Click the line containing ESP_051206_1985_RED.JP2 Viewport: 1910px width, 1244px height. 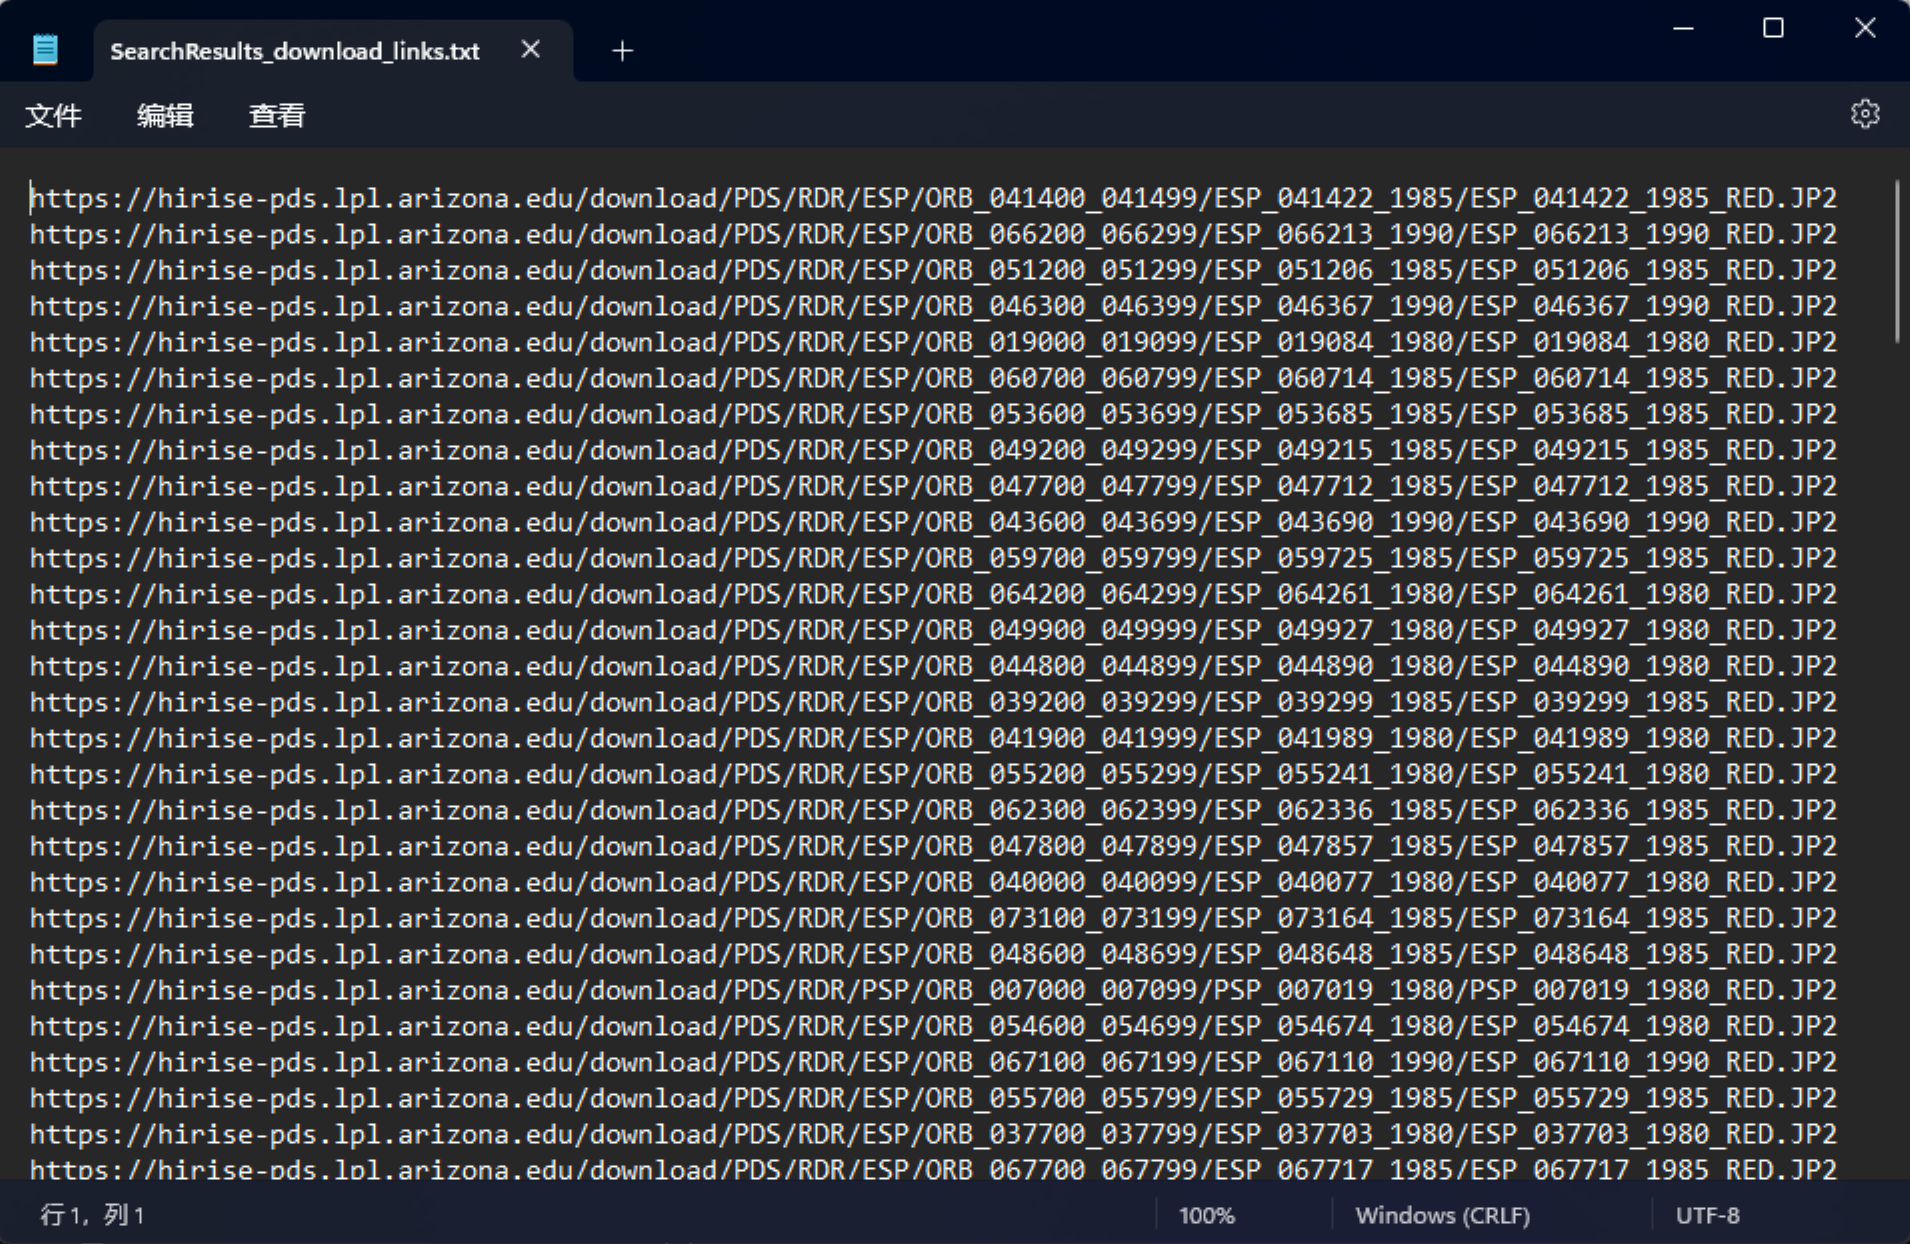(x=933, y=270)
